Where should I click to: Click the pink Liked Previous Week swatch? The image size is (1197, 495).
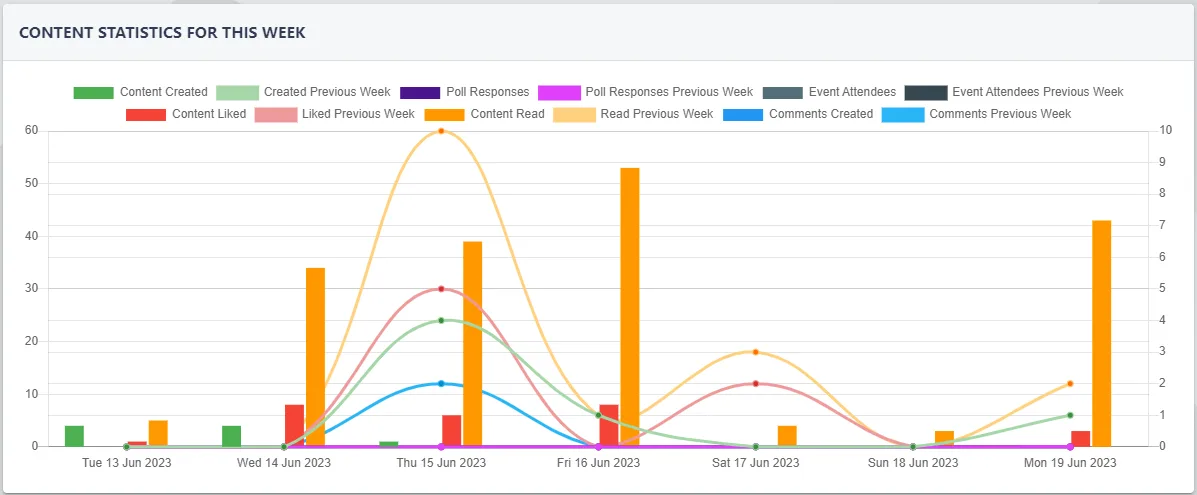(x=276, y=115)
